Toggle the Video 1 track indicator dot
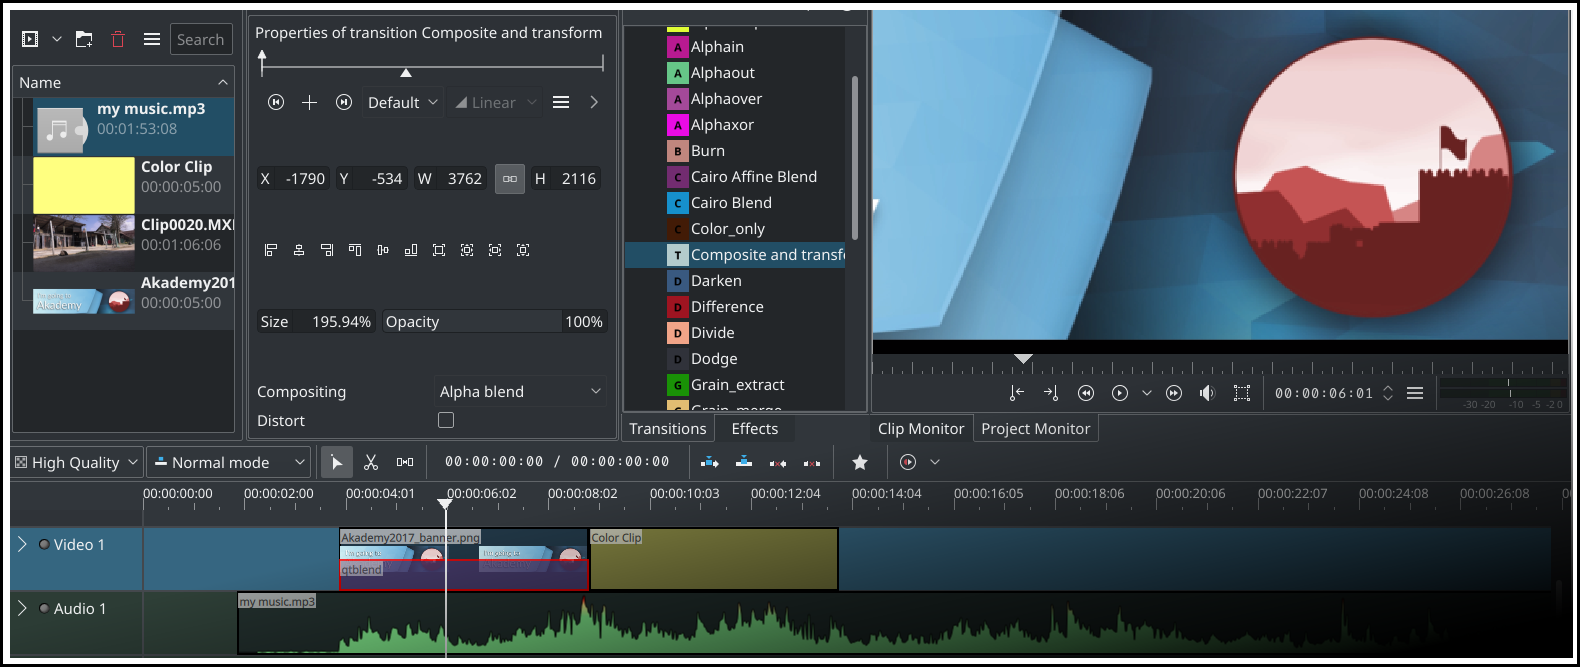 tap(44, 544)
